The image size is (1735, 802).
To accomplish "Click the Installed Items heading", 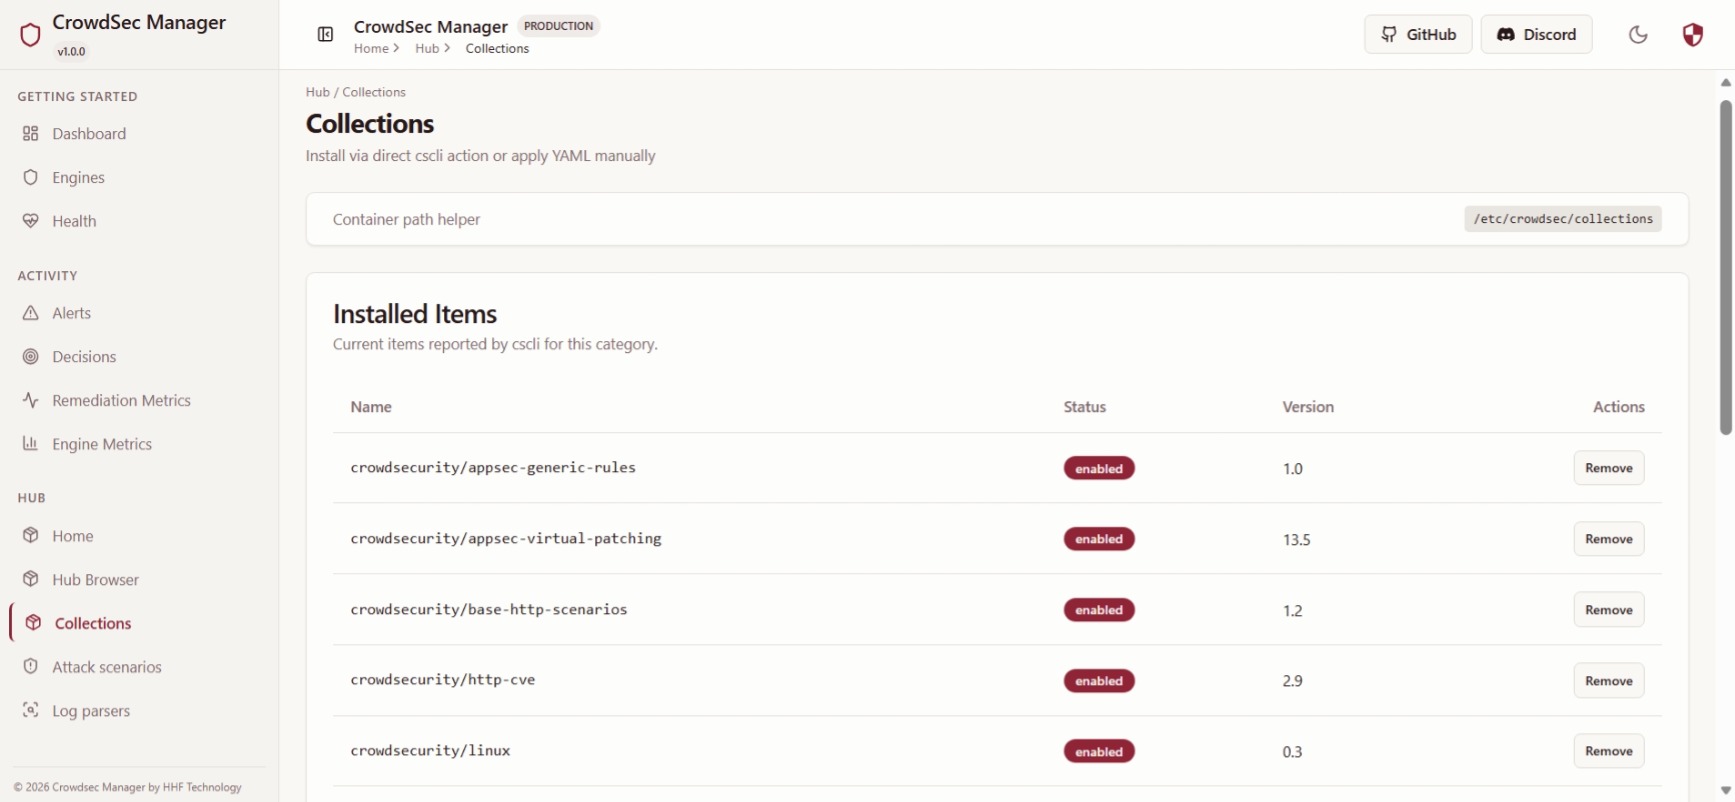I will pyautogui.click(x=415, y=314).
